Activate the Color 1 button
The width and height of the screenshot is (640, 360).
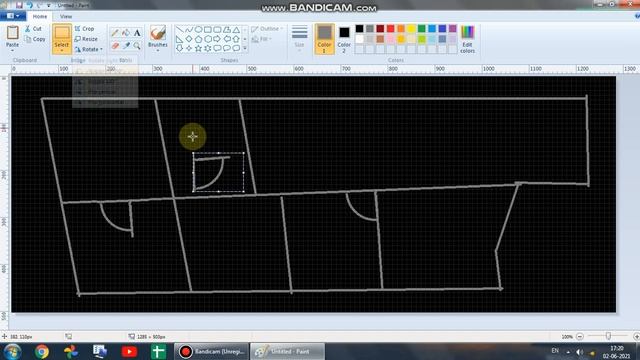tap(324, 39)
